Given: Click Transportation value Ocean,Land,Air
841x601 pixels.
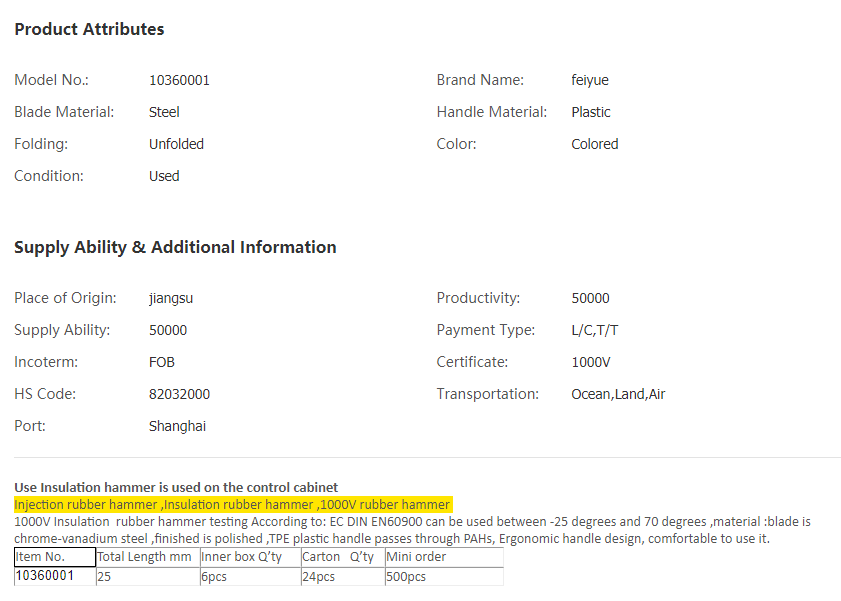Looking at the screenshot, I should coord(618,394).
